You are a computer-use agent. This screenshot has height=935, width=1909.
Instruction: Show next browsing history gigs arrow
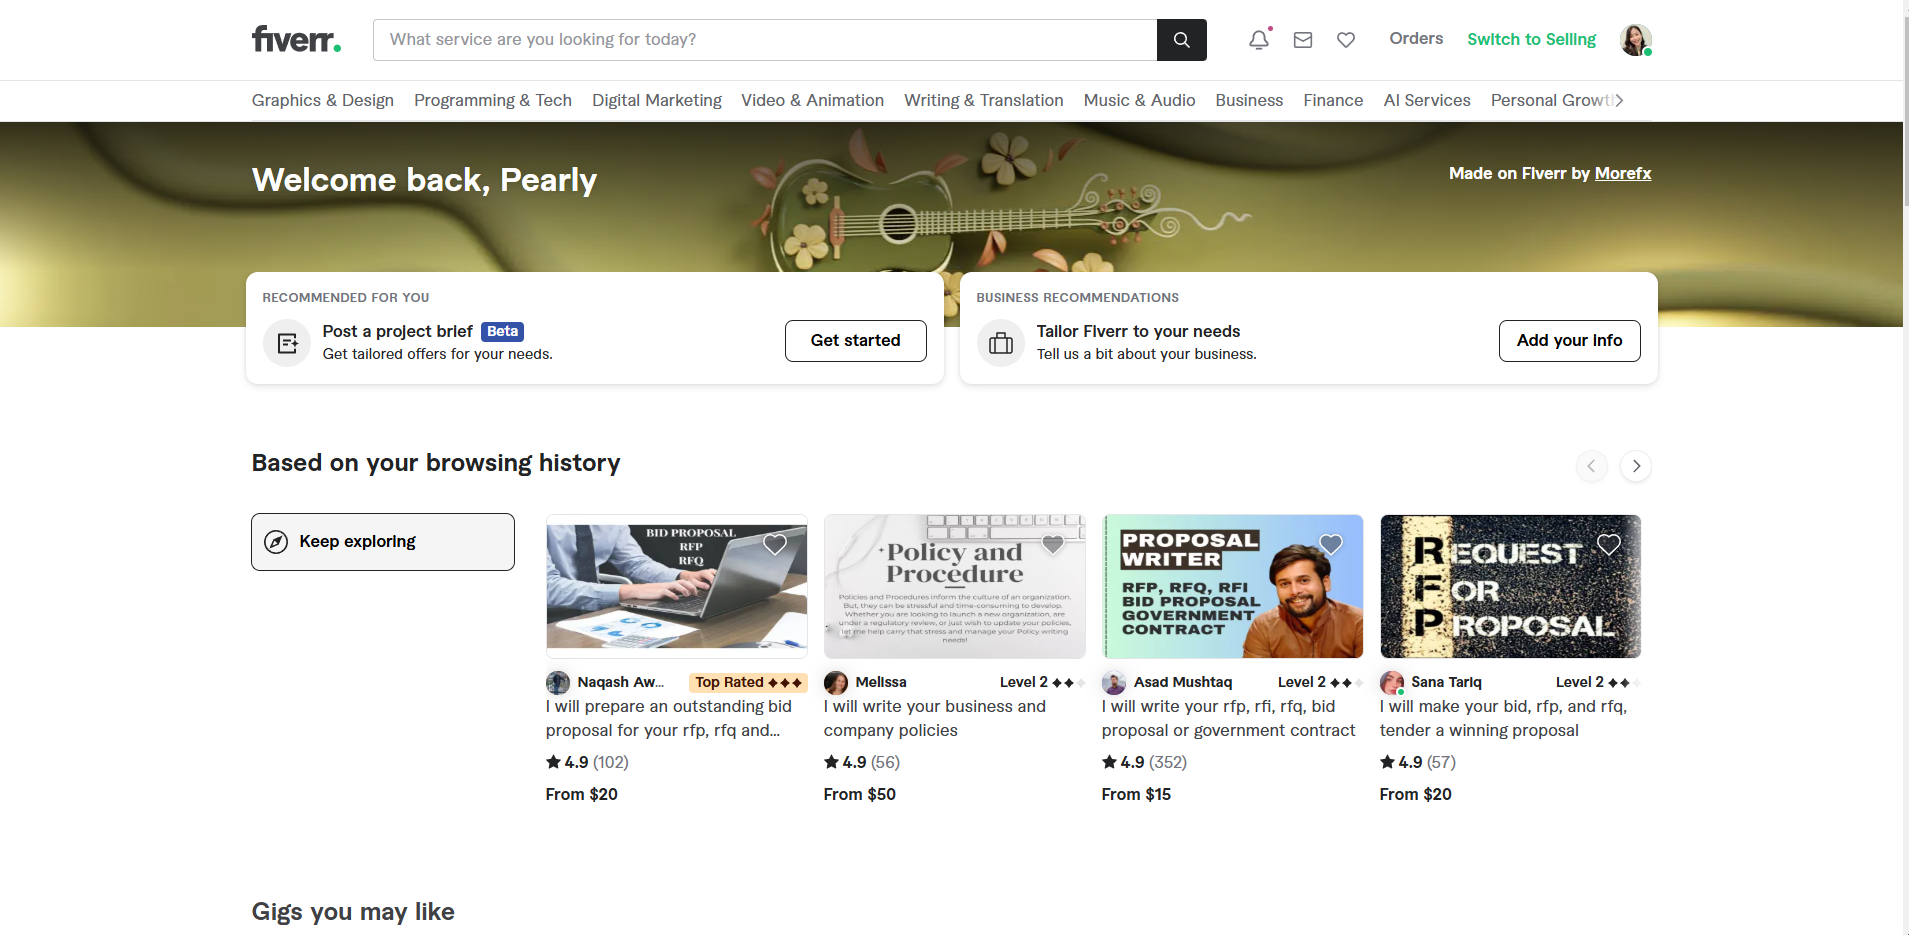coord(1636,466)
